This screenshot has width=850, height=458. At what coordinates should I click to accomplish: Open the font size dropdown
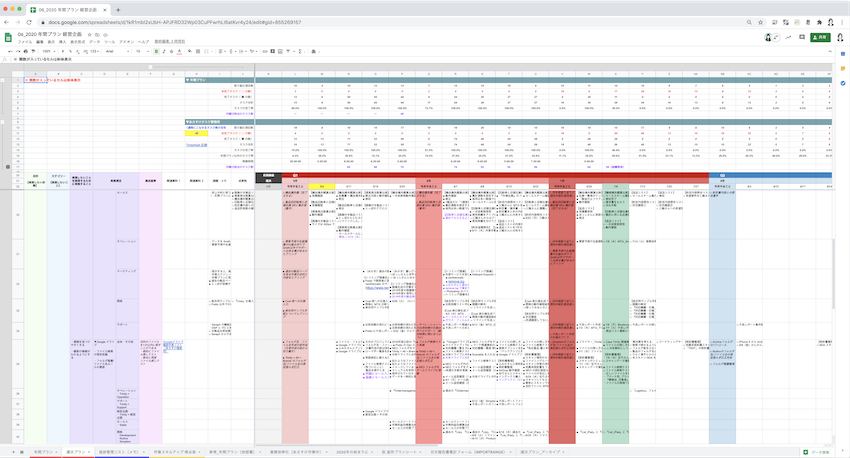pyautogui.click(x=144, y=50)
